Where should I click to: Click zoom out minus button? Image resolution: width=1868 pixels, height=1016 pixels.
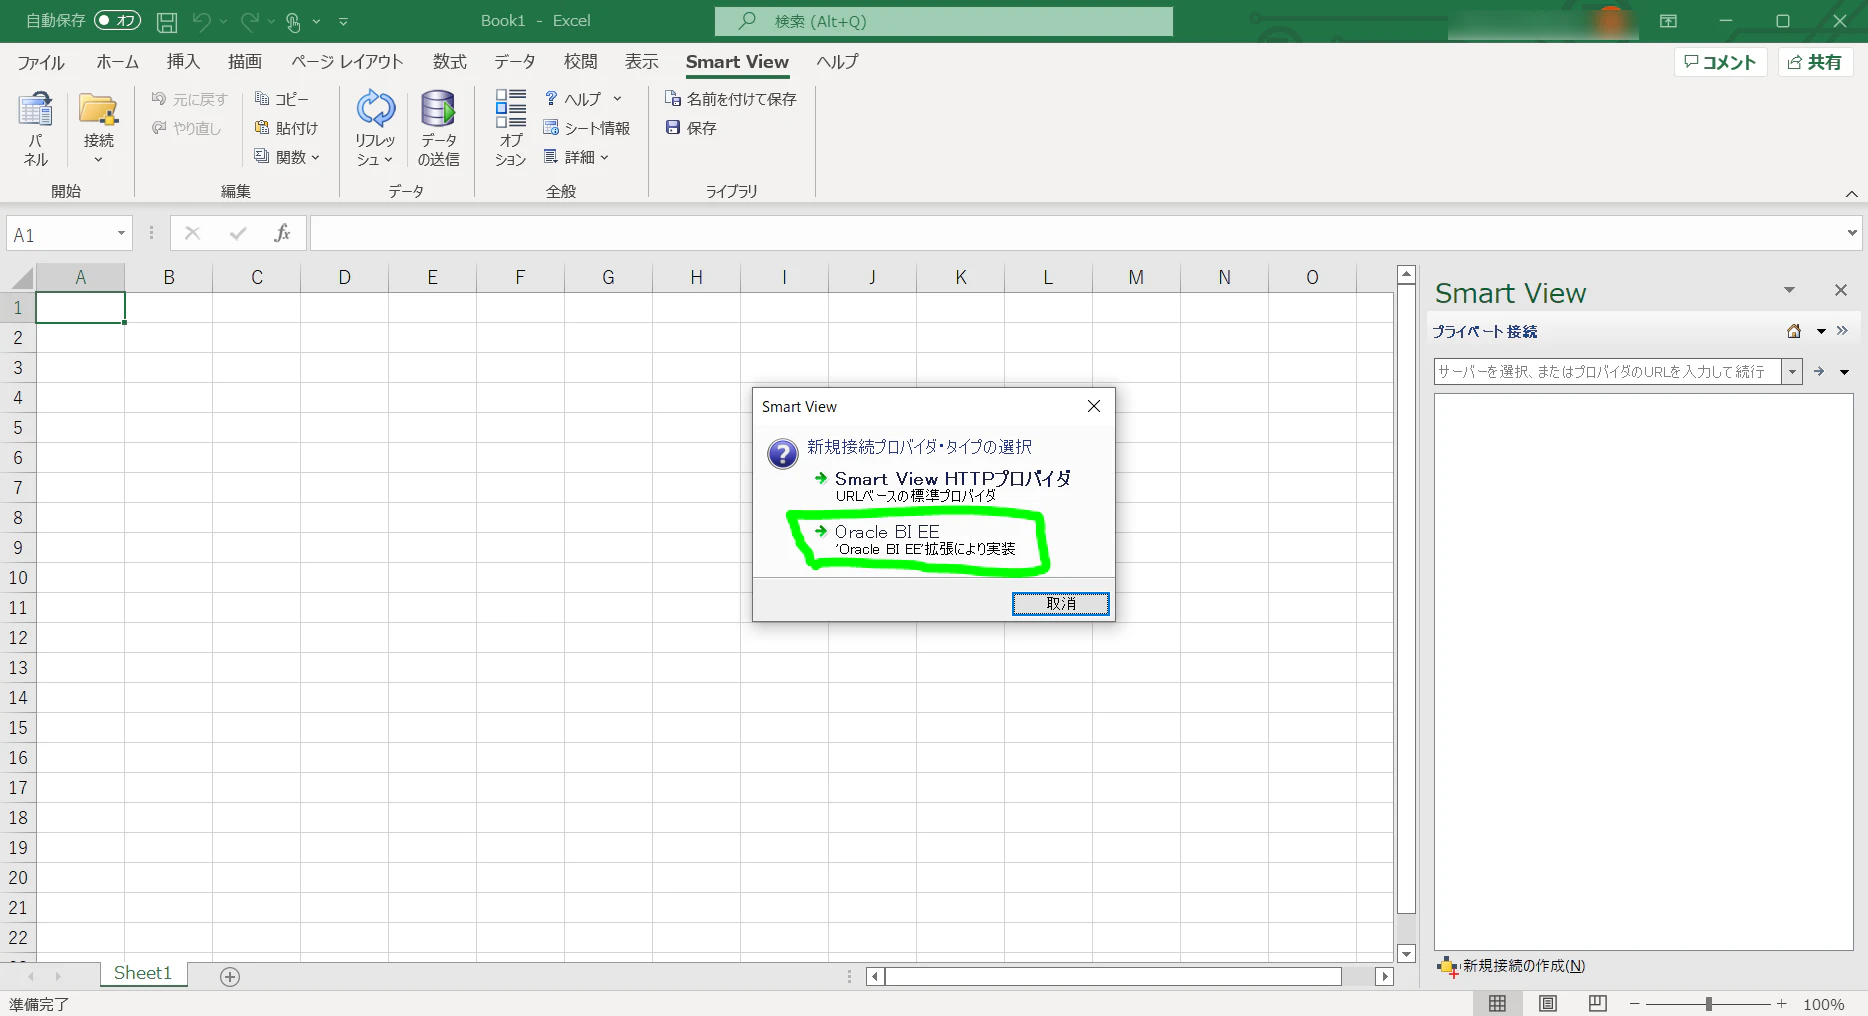point(1635,1004)
